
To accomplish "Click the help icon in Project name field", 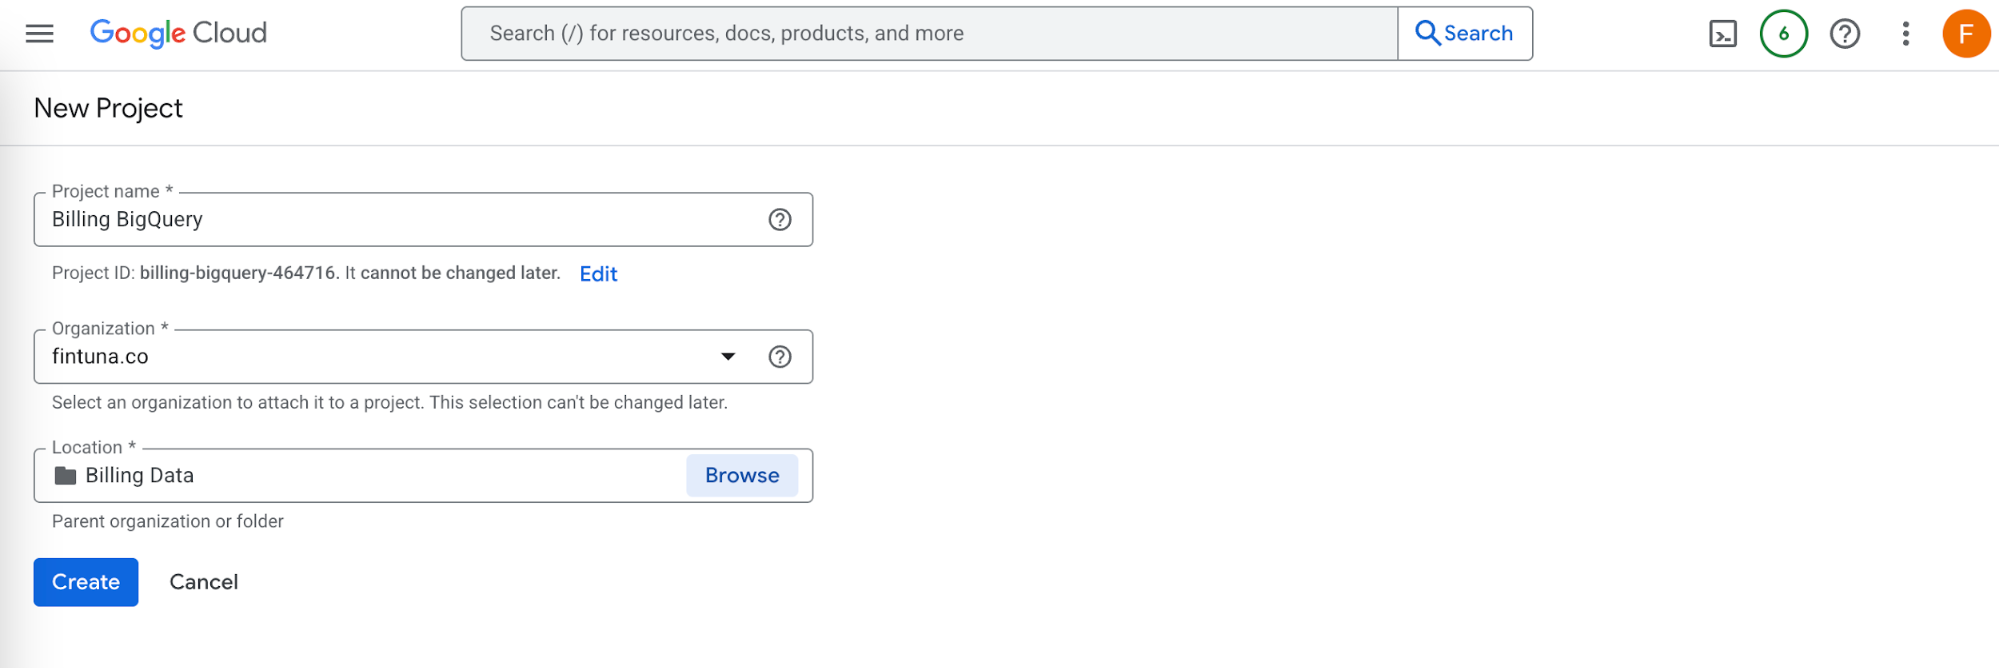I will (x=780, y=220).
